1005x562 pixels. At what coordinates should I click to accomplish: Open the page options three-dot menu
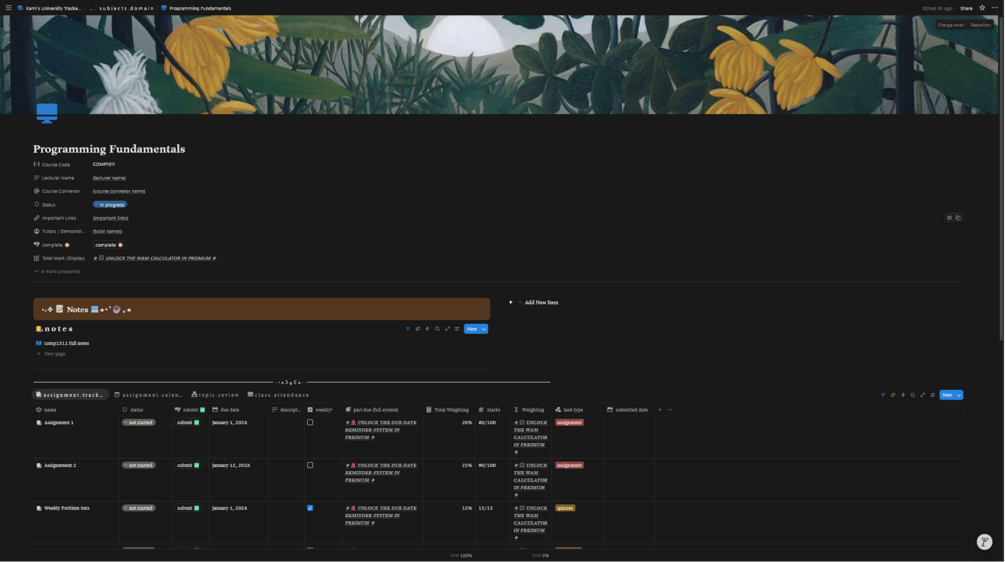(x=995, y=8)
